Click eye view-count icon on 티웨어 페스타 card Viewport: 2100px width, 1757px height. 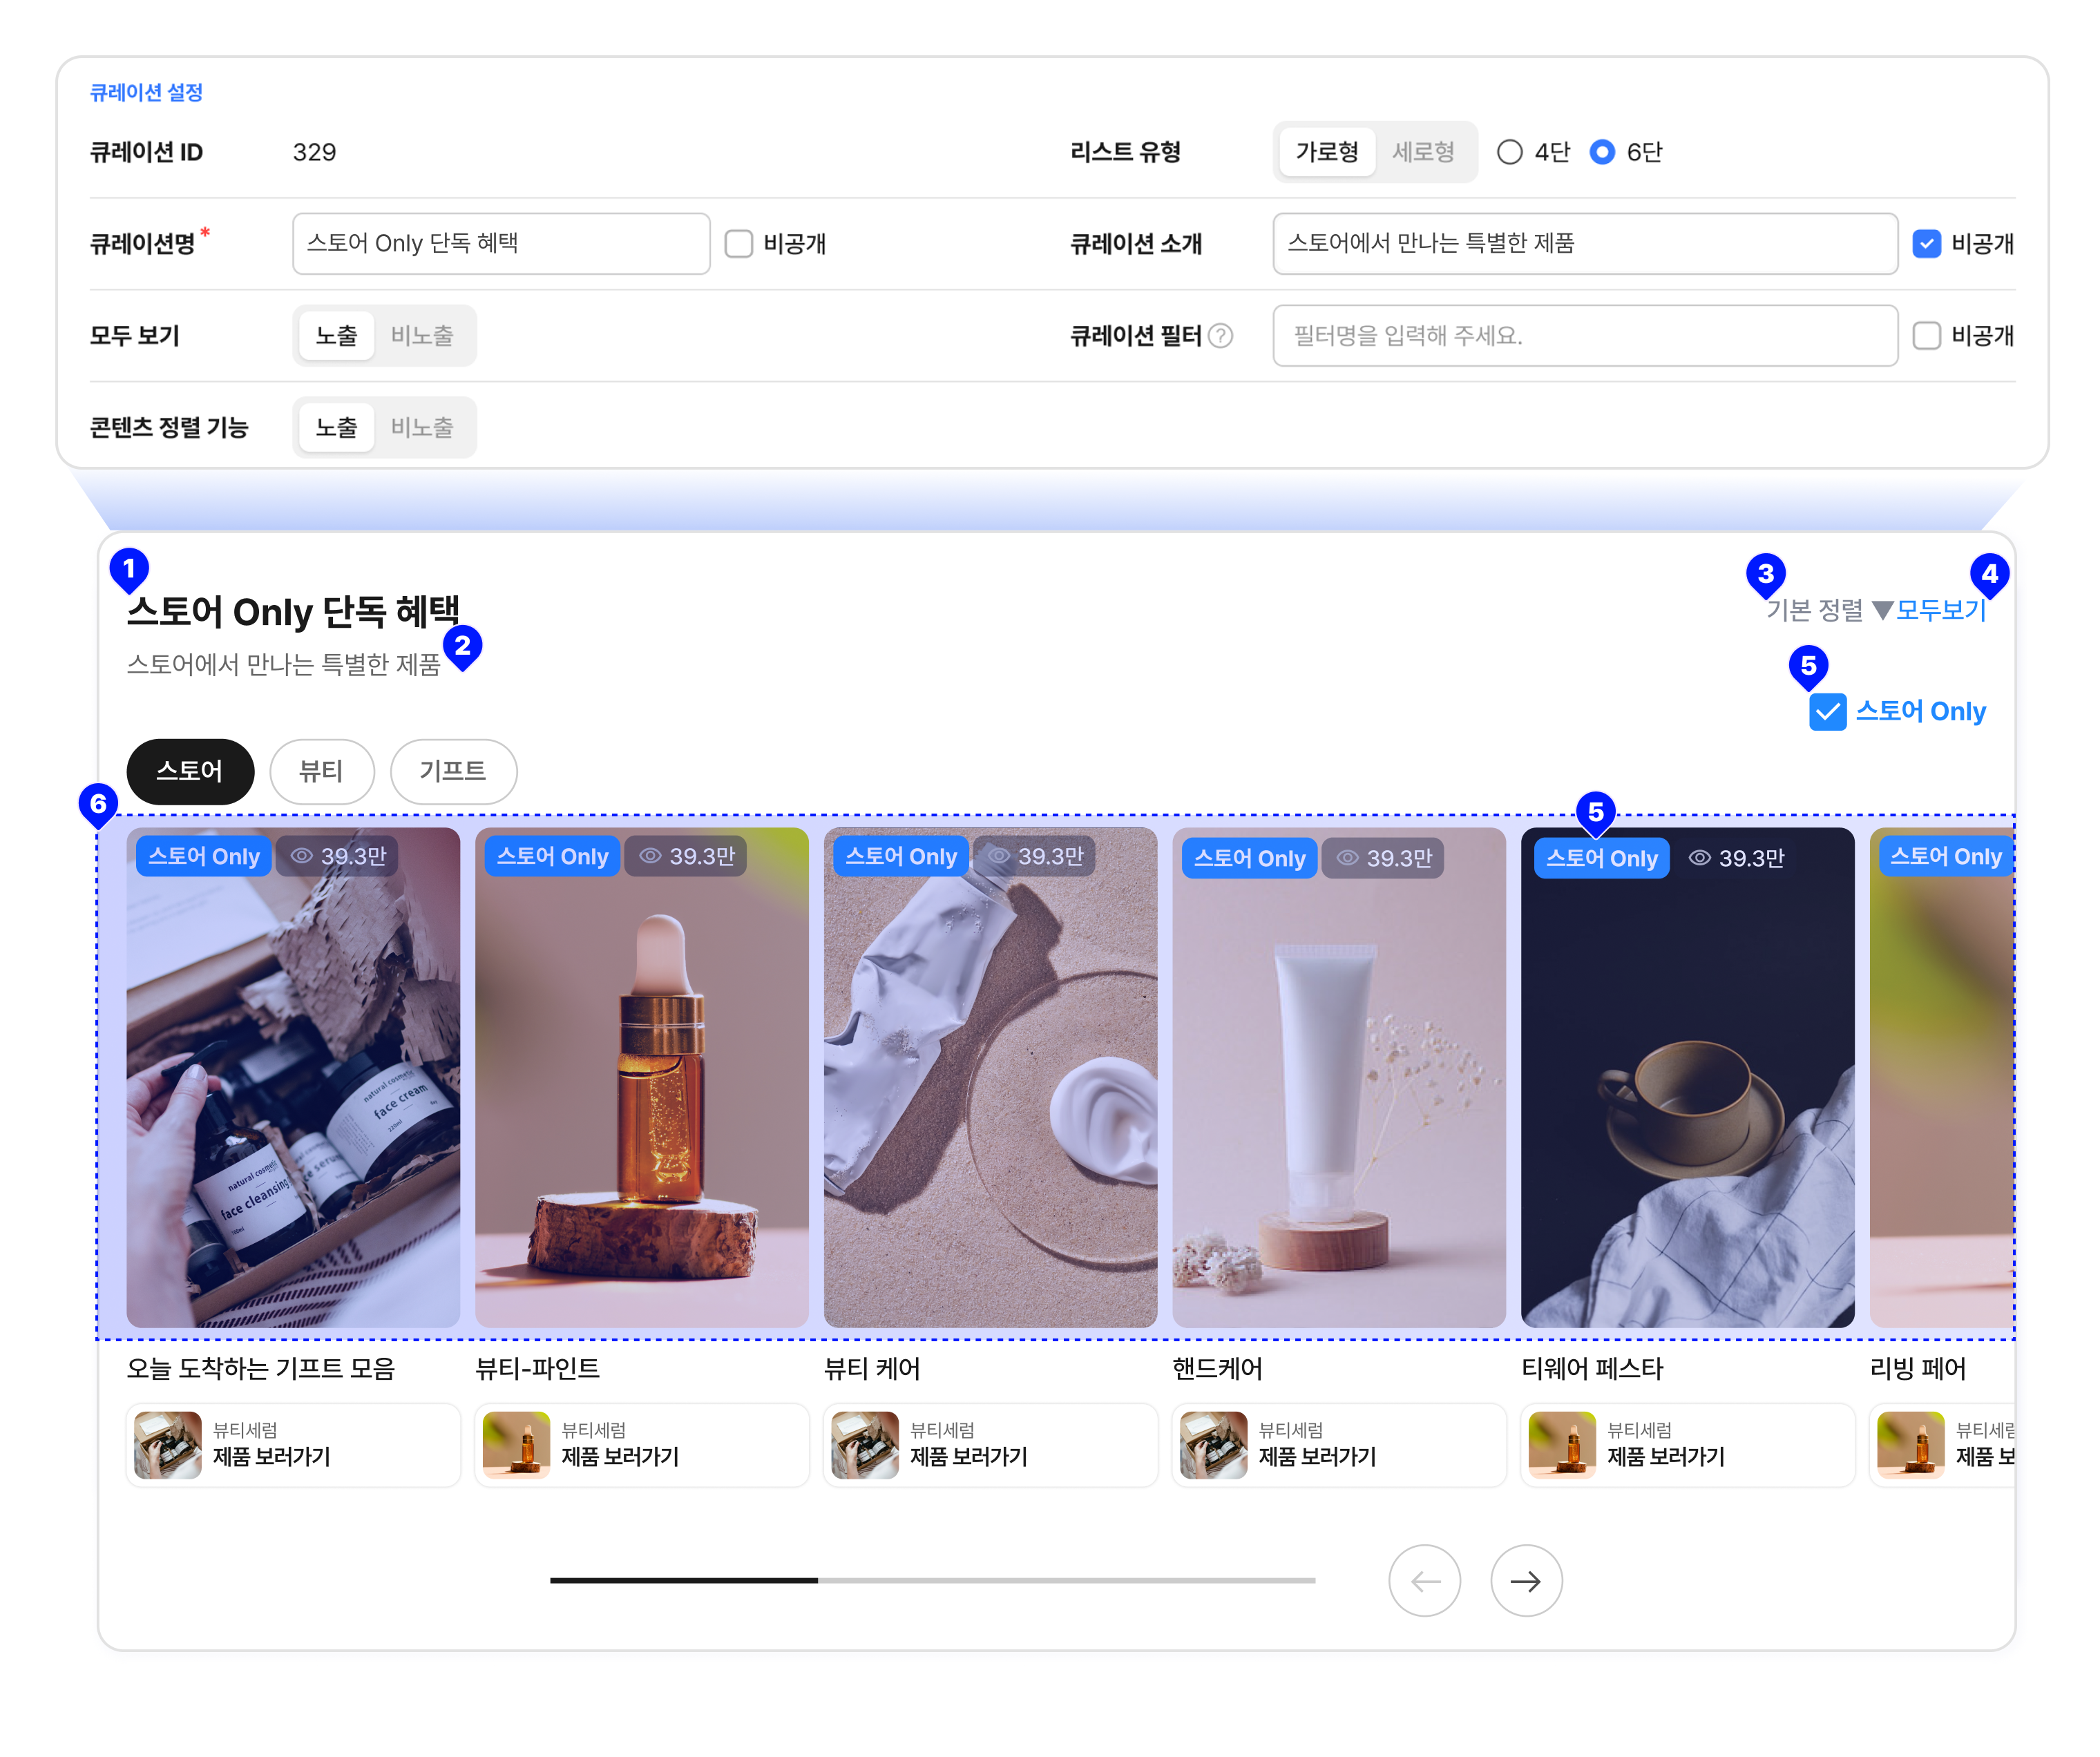(1699, 858)
